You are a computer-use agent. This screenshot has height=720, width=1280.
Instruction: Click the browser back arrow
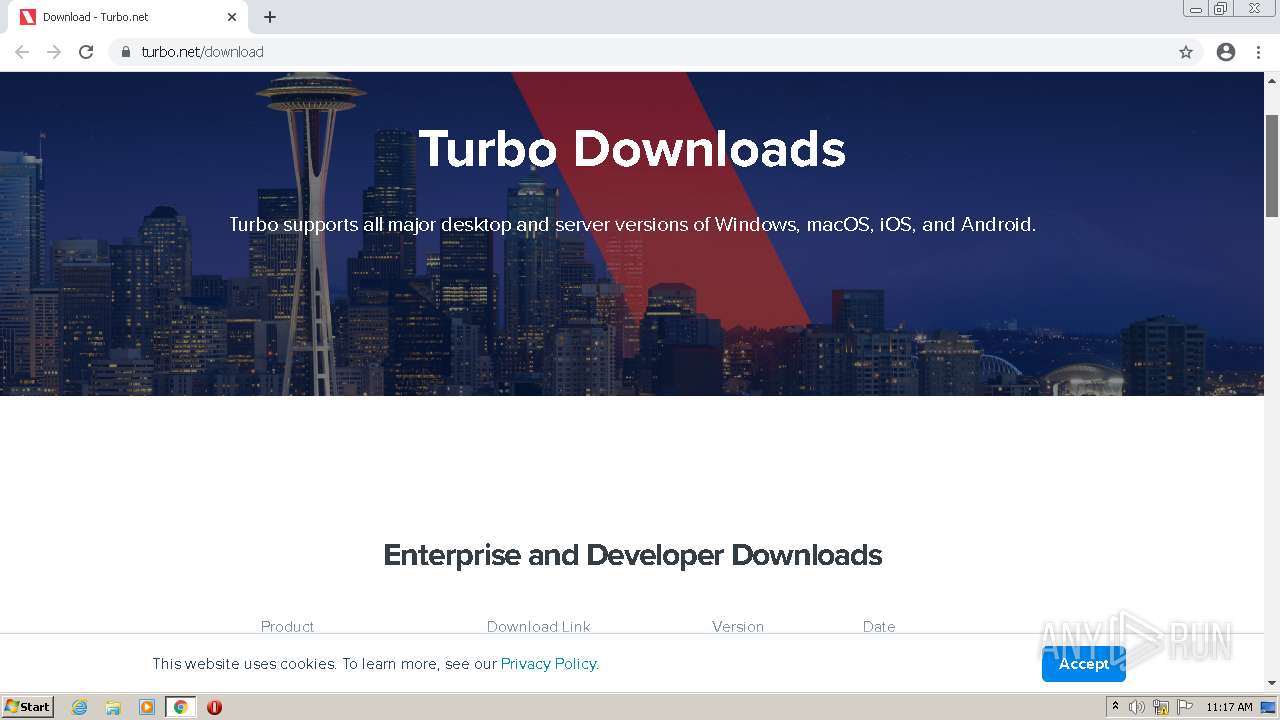(x=22, y=52)
